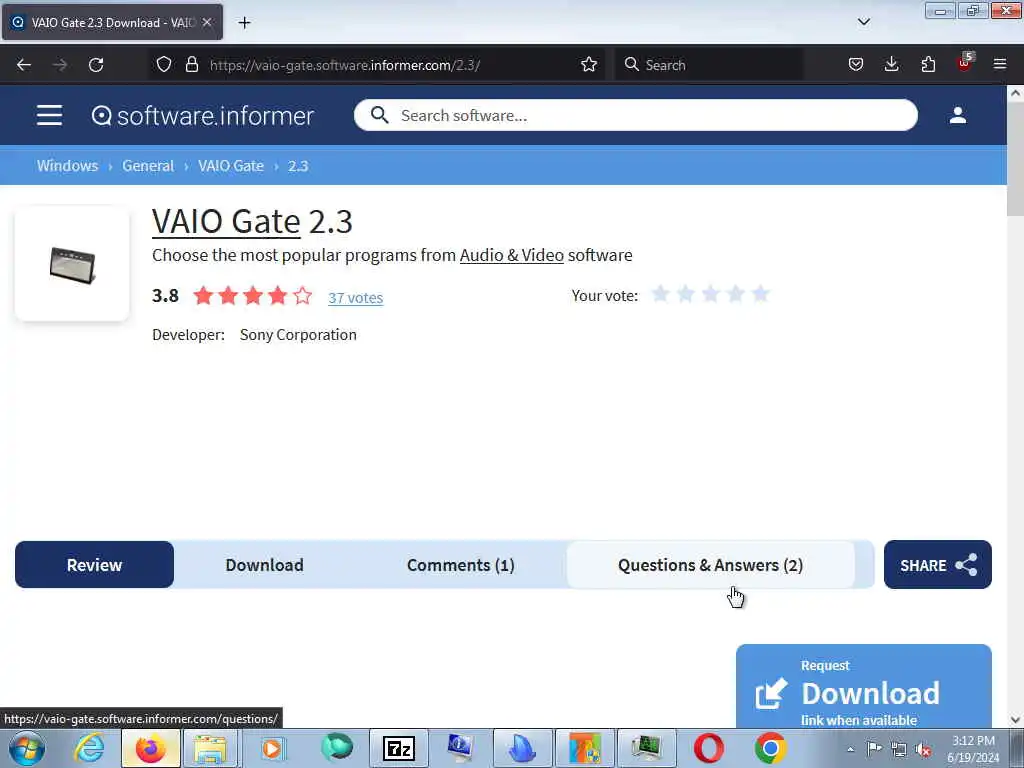Open the user account icon
The height and width of the screenshot is (768, 1024).
point(957,116)
